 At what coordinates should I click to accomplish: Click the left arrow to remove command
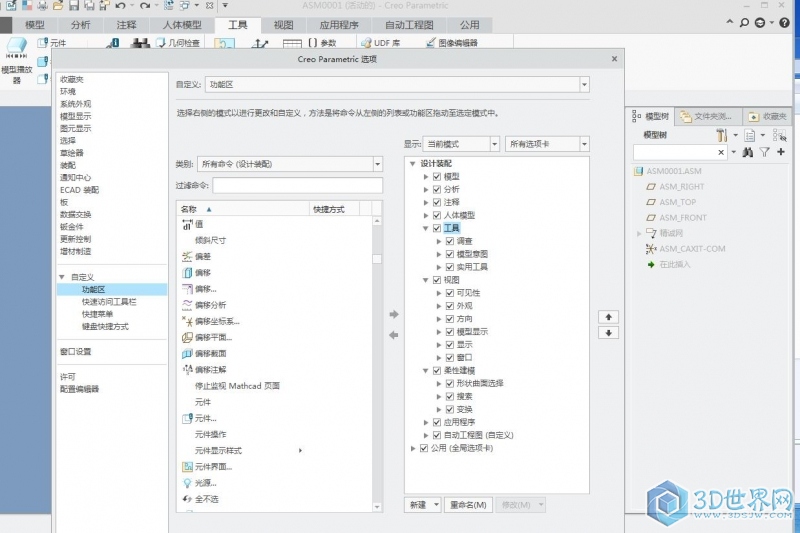coord(393,335)
